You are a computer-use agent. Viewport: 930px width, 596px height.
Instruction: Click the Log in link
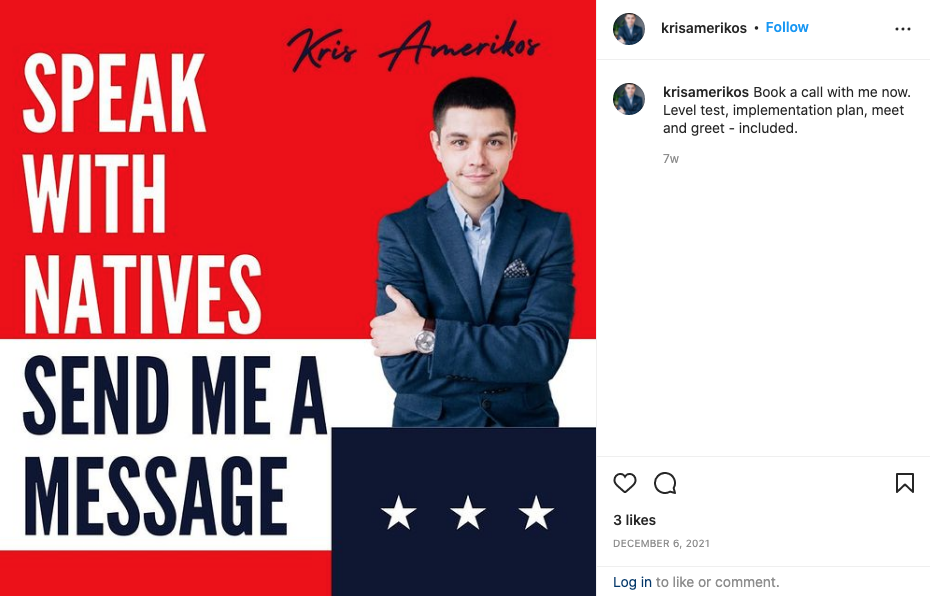tap(632, 582)
